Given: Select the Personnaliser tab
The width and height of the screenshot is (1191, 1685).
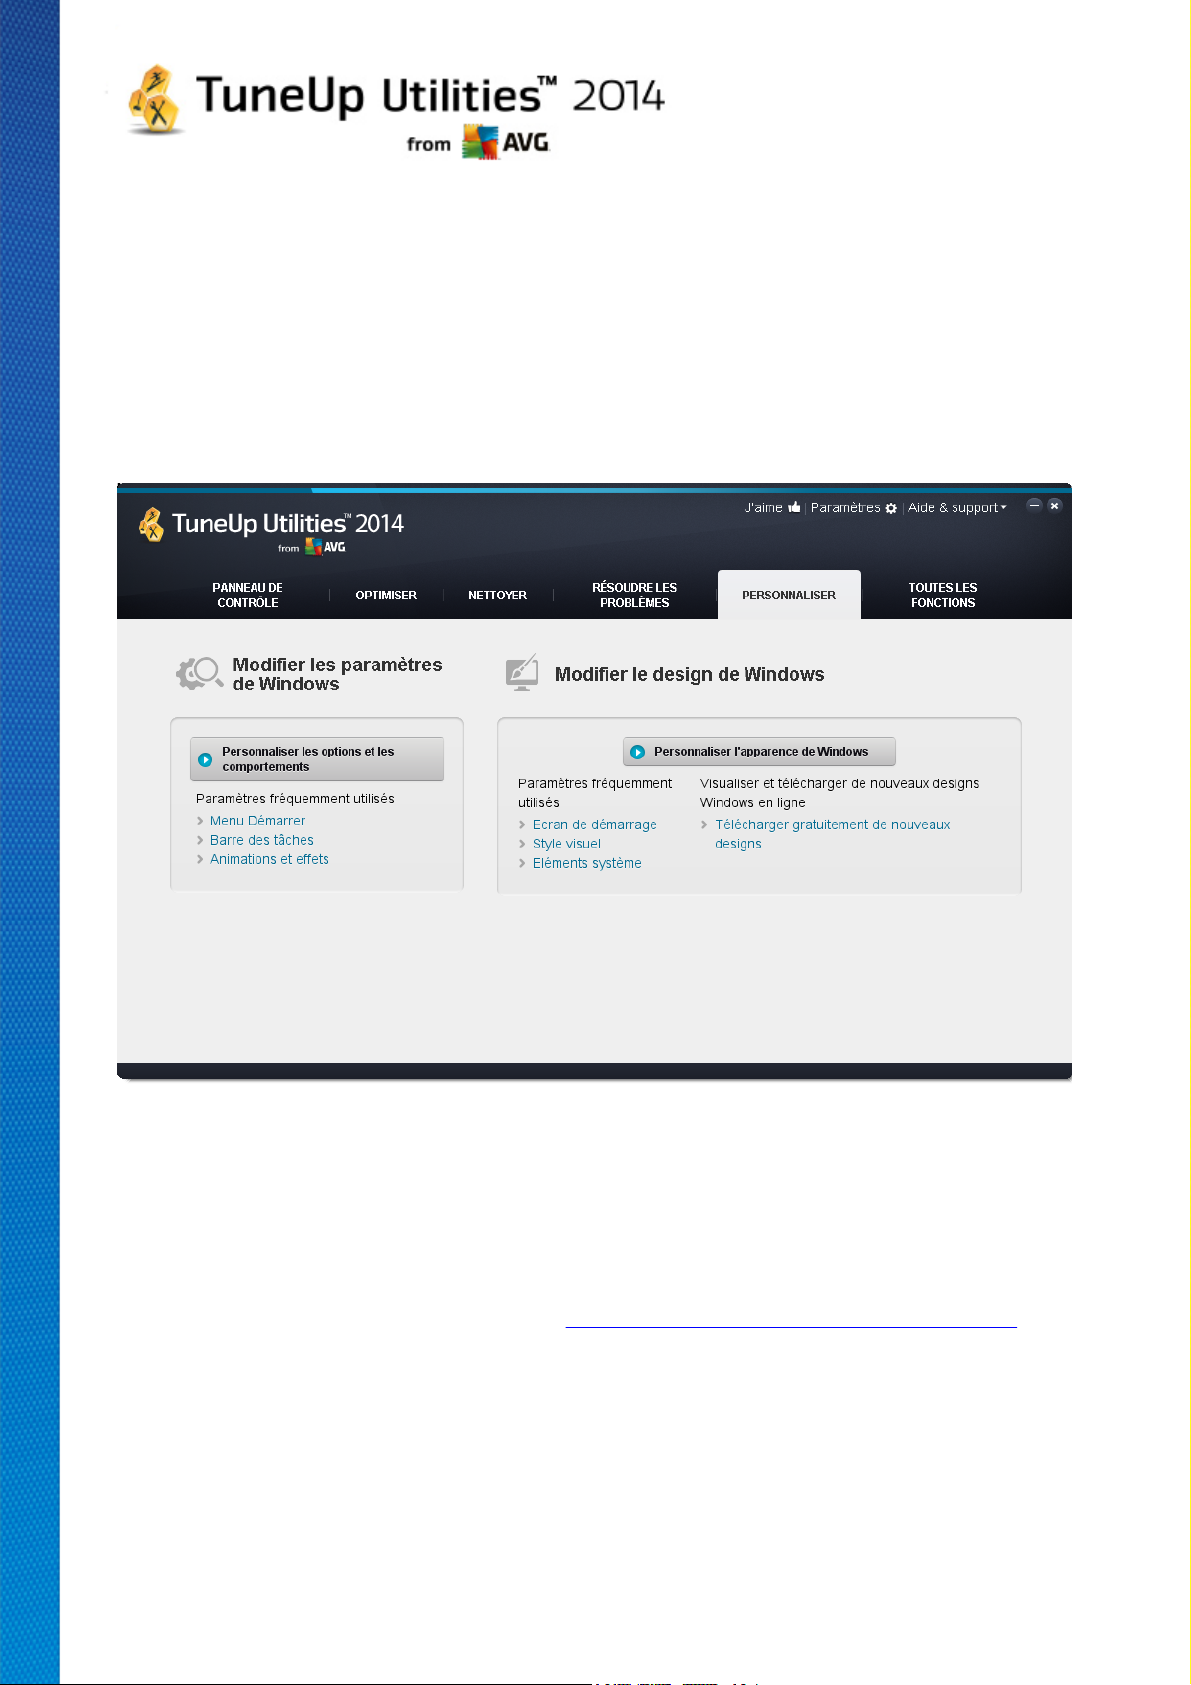Looking at the screenshot, I should pyautogui.click(x=789, y=595).
